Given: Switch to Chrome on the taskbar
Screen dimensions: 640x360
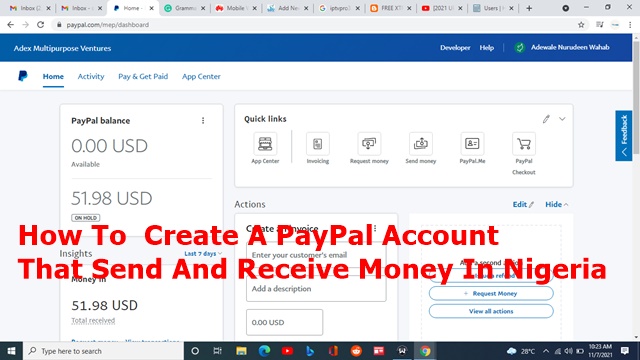Looking at the screenshot, I should (425, 351).
